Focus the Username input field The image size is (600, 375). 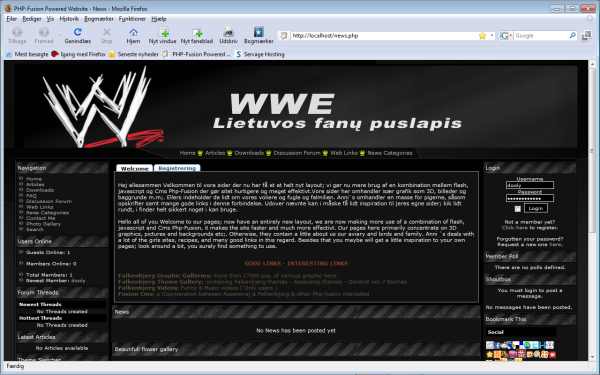click(x=530, y=185)
